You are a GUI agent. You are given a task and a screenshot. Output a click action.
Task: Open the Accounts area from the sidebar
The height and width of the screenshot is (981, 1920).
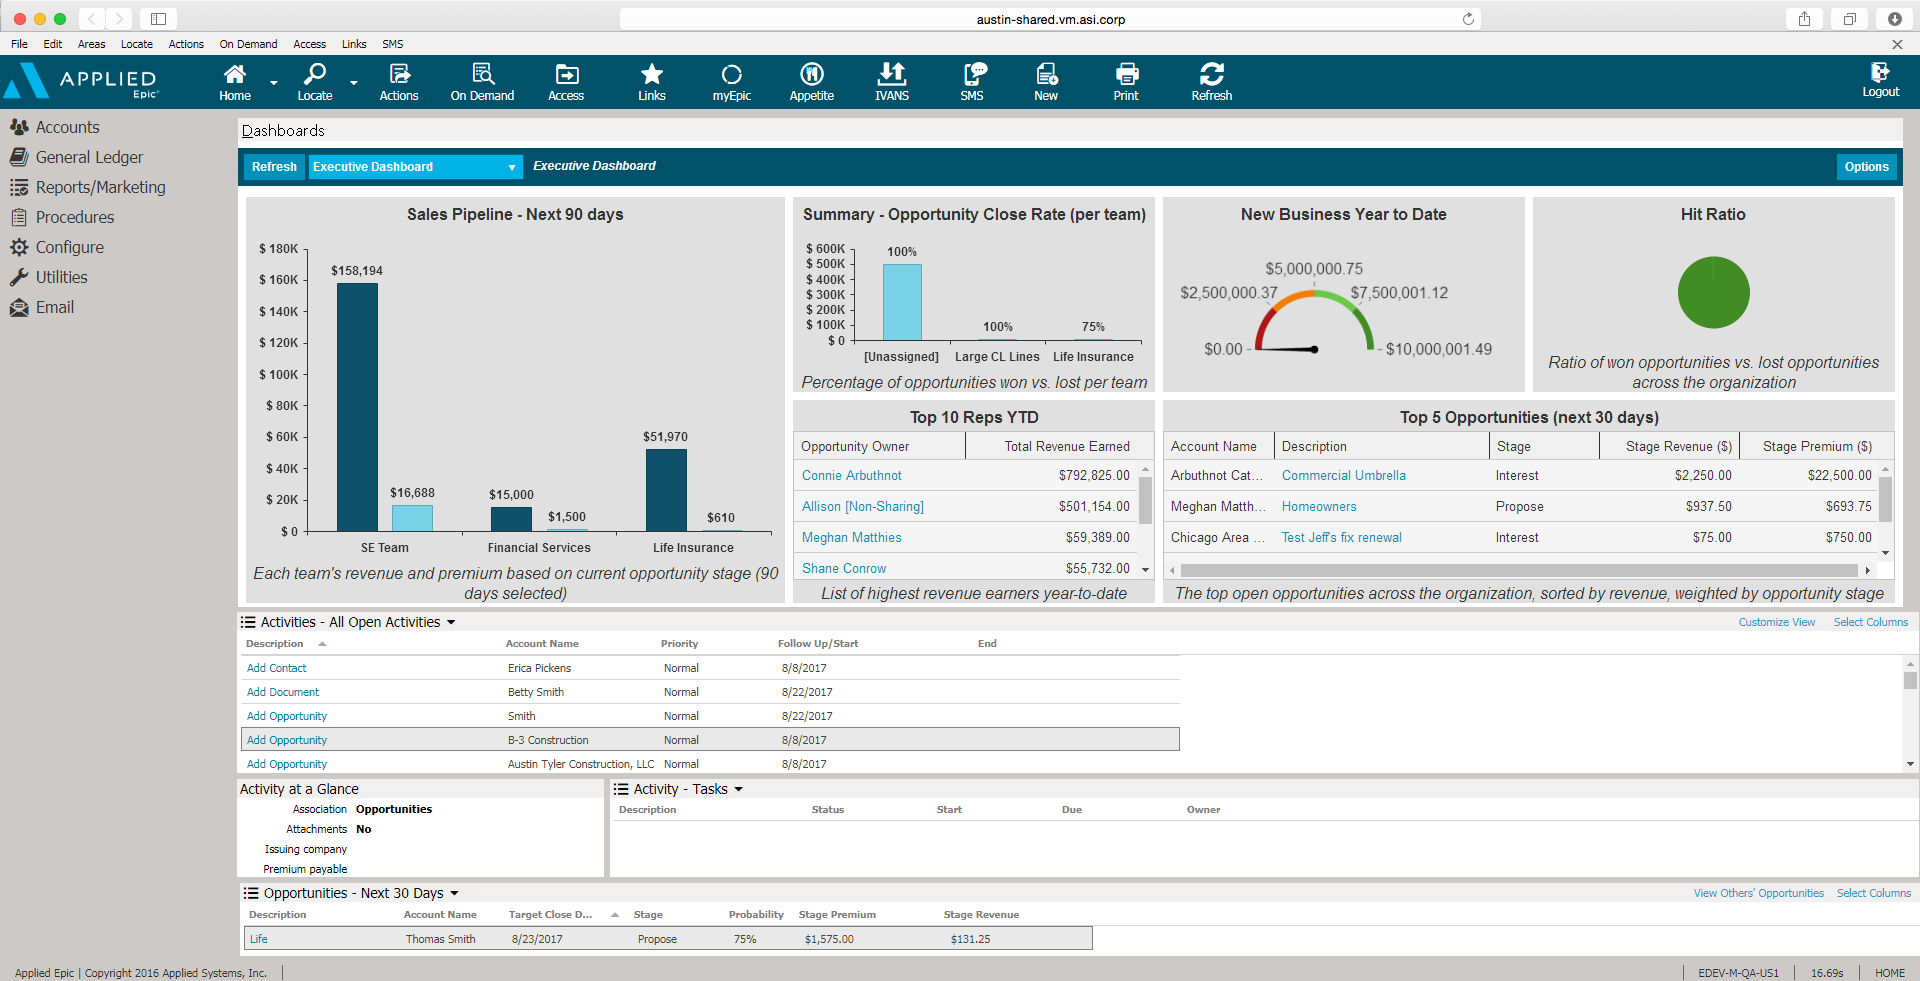tap(67, 127)
